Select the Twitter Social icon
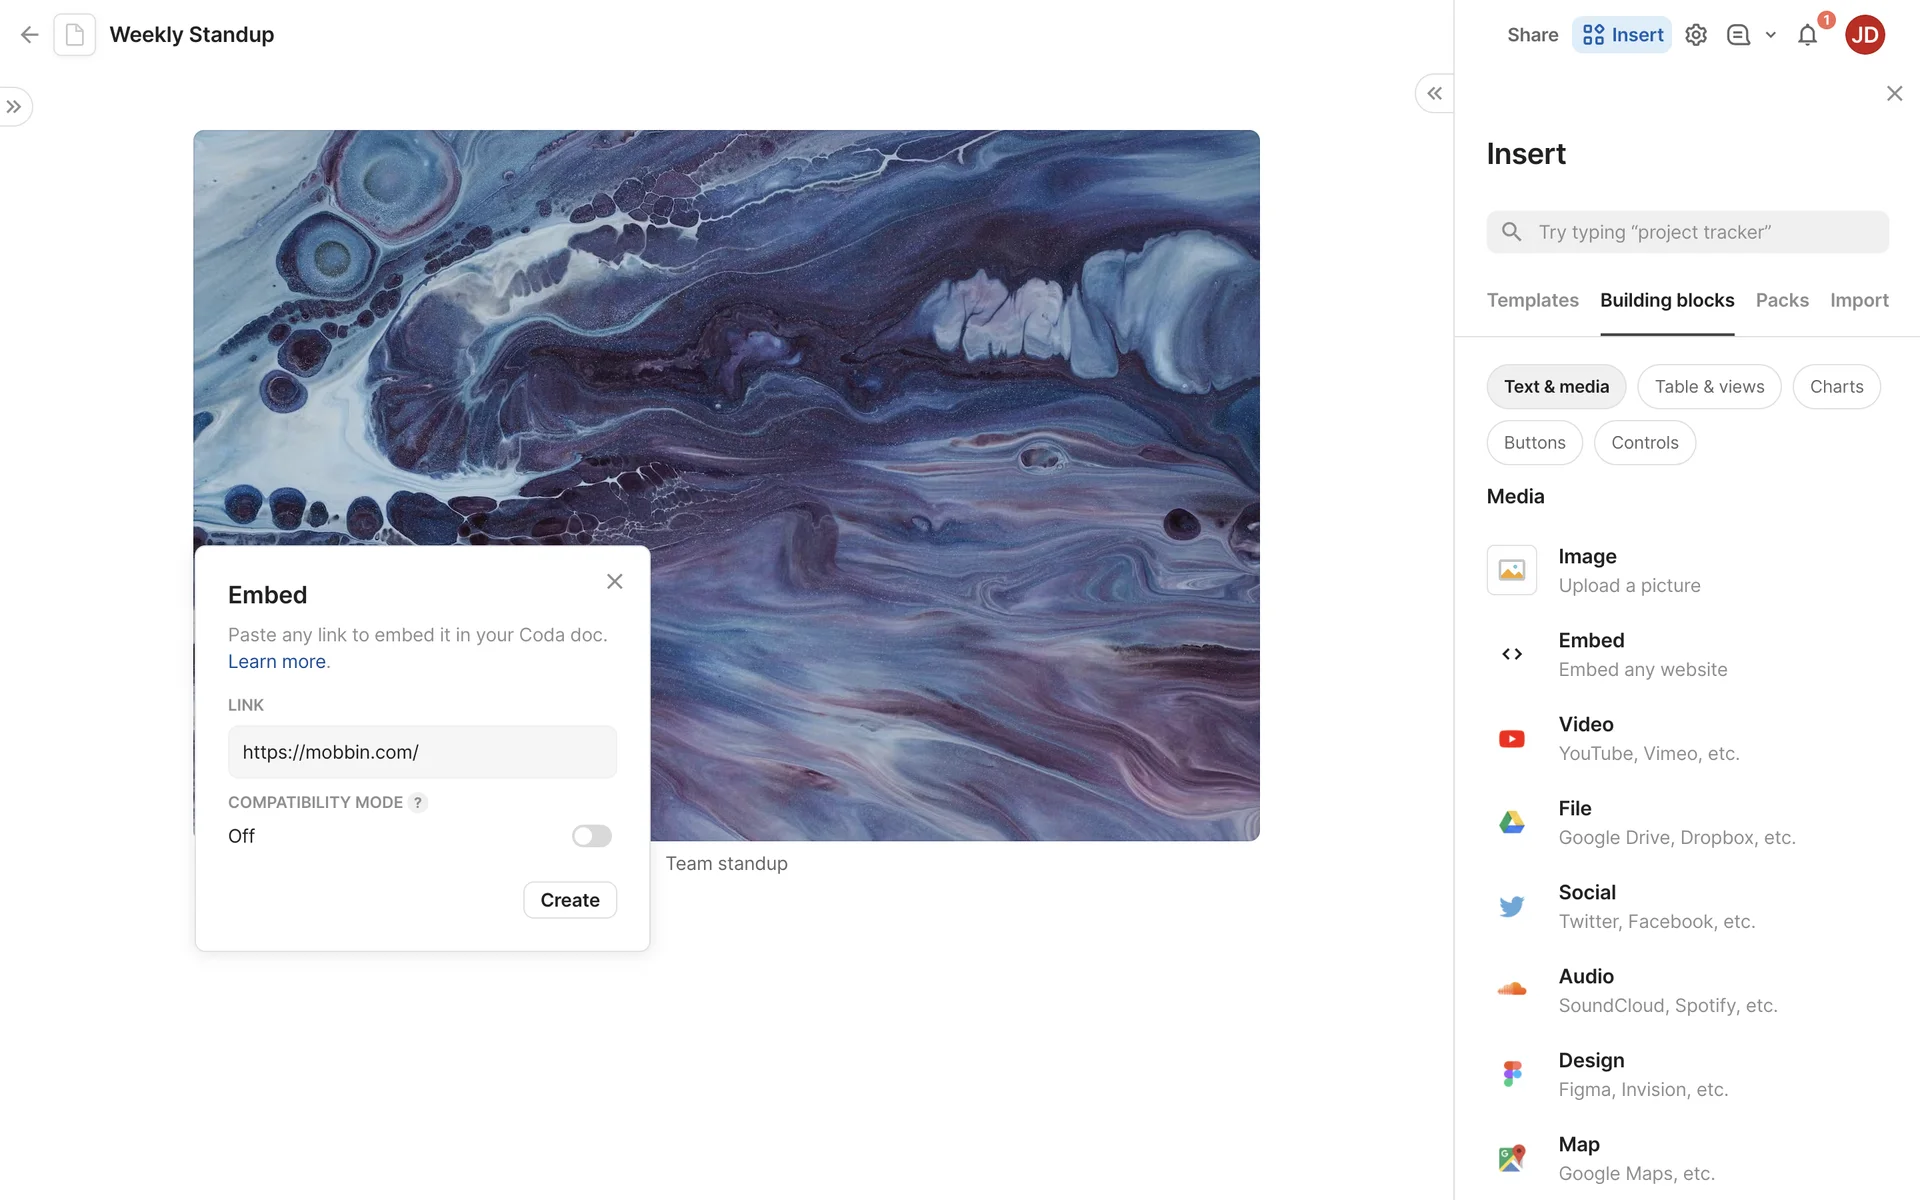This screenshot has width=1920, height=1200. pos(1511,906)
